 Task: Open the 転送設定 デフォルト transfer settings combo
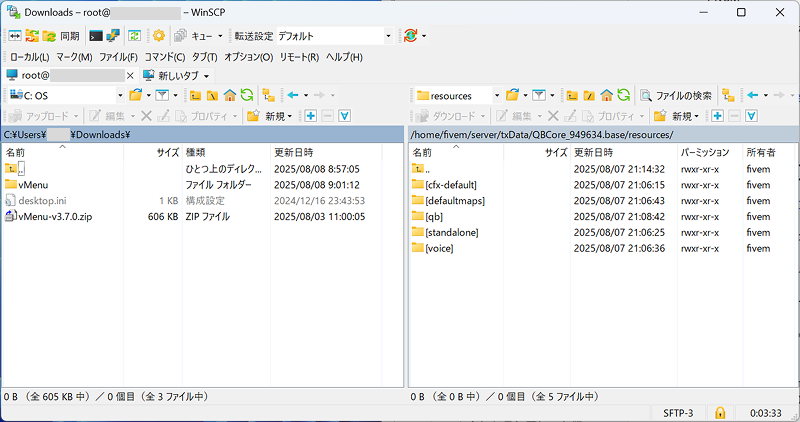coord(334,36)
